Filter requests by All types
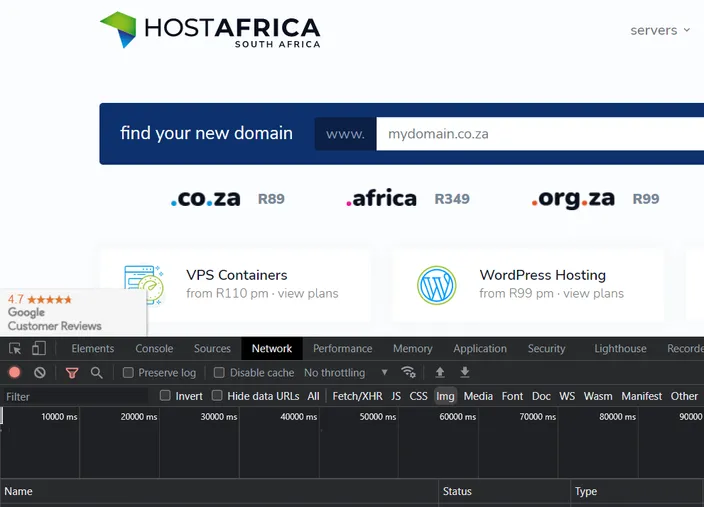This screenshot has width=704, height=507. [x=313, y=396]
